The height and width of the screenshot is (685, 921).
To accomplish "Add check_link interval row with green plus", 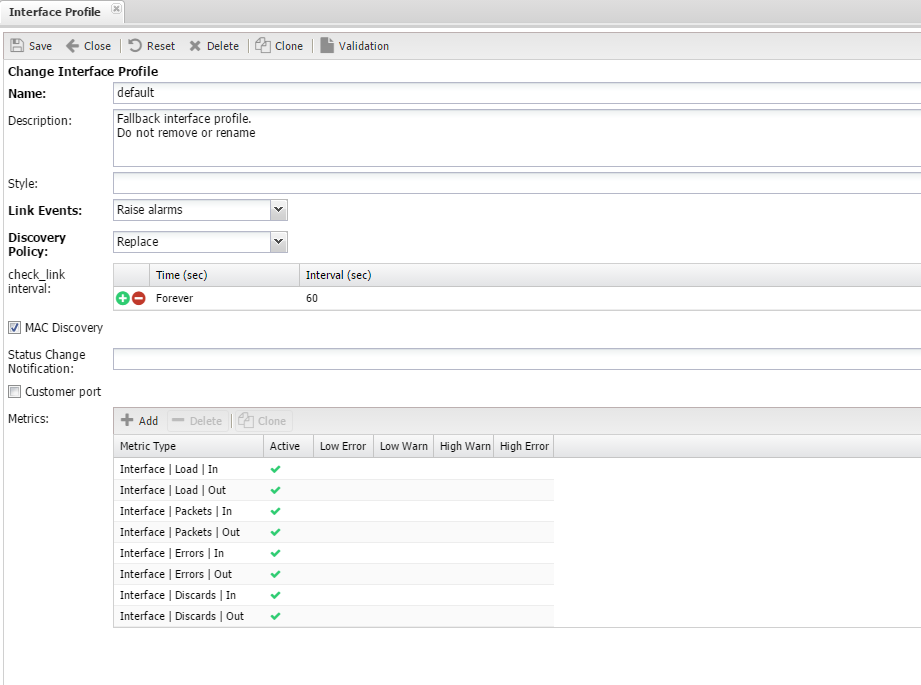I will pyautogui.click(x=123, y=298).
